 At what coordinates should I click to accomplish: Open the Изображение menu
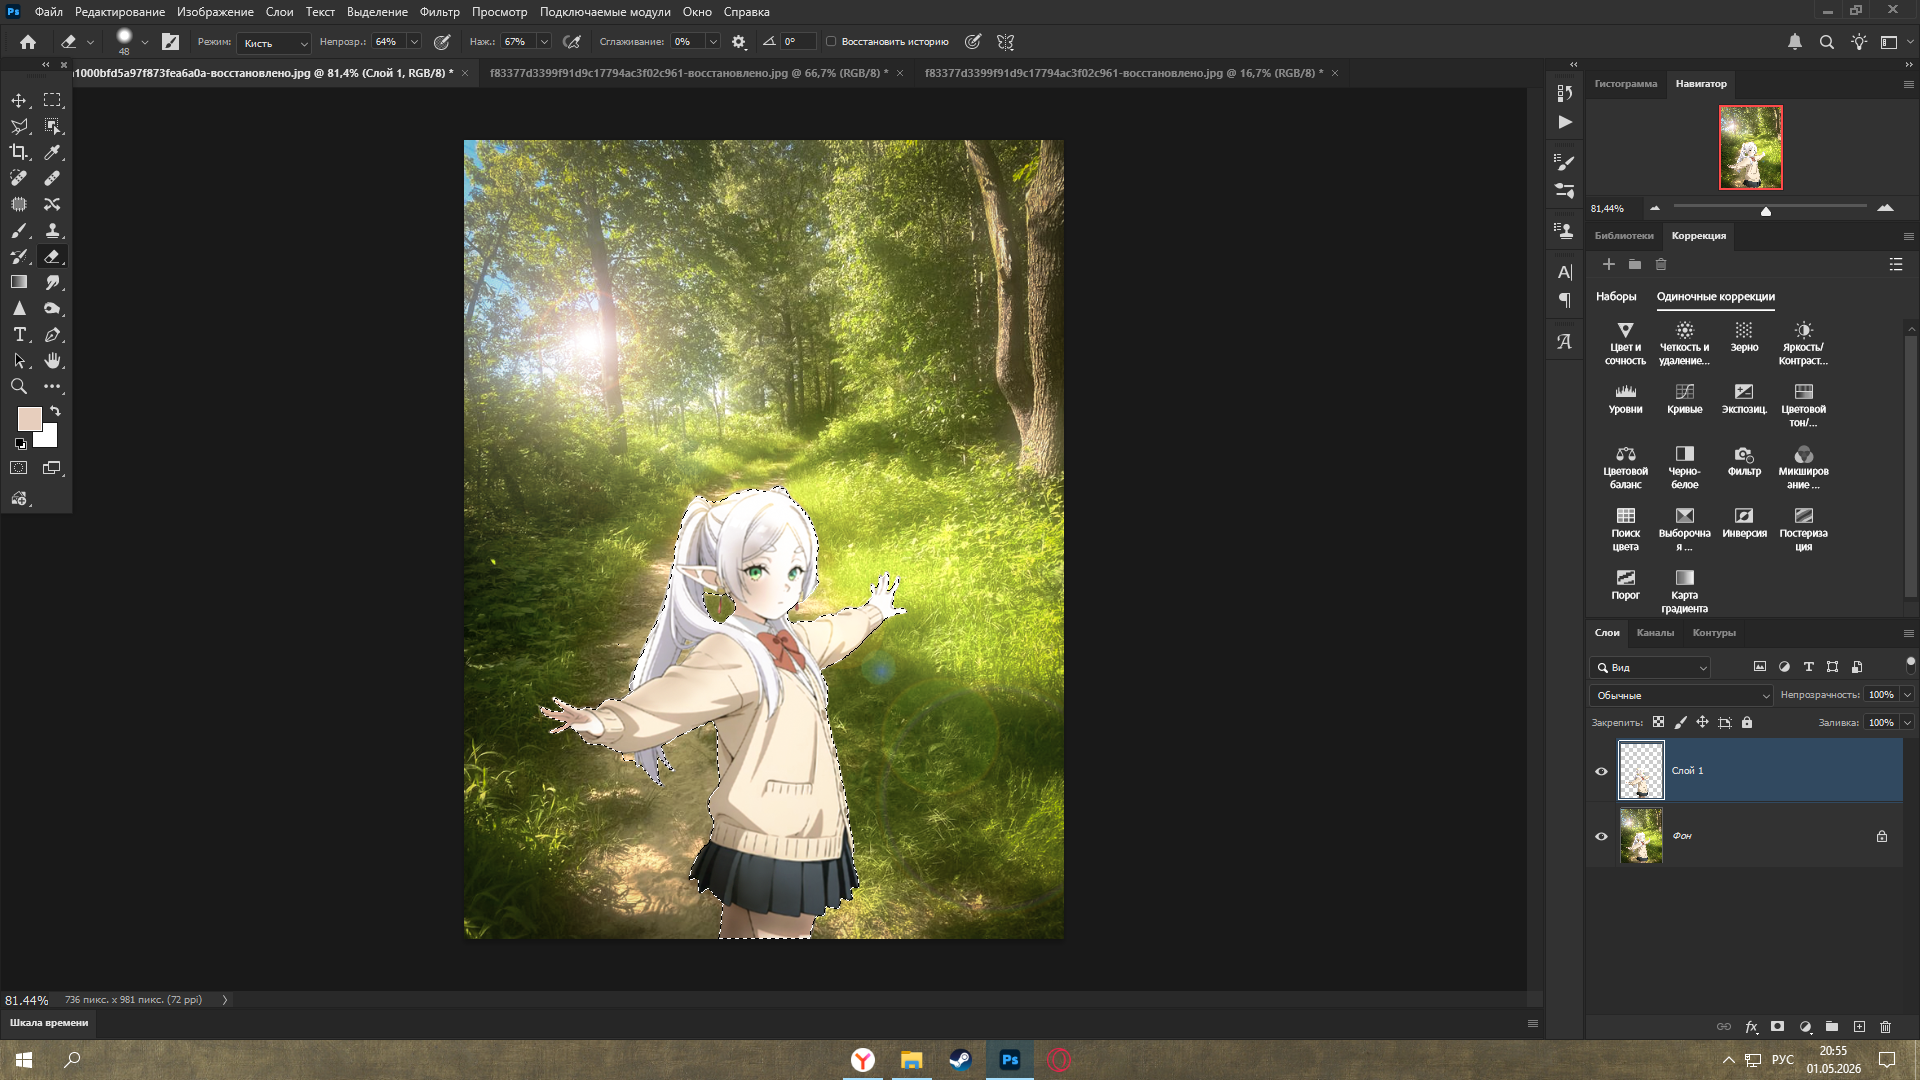pos(215,12)
